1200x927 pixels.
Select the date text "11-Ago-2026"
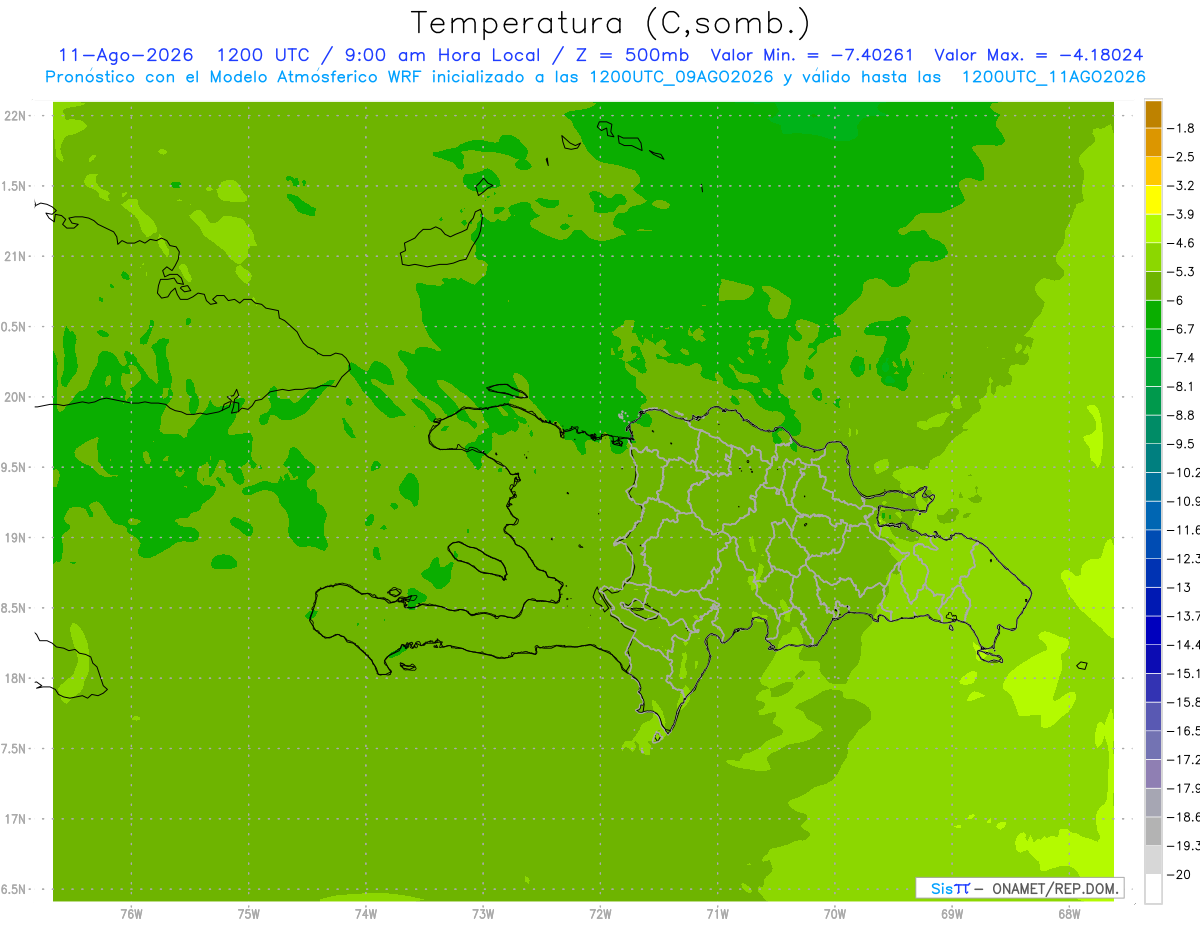pyautogui.click(x=125, y=55)
